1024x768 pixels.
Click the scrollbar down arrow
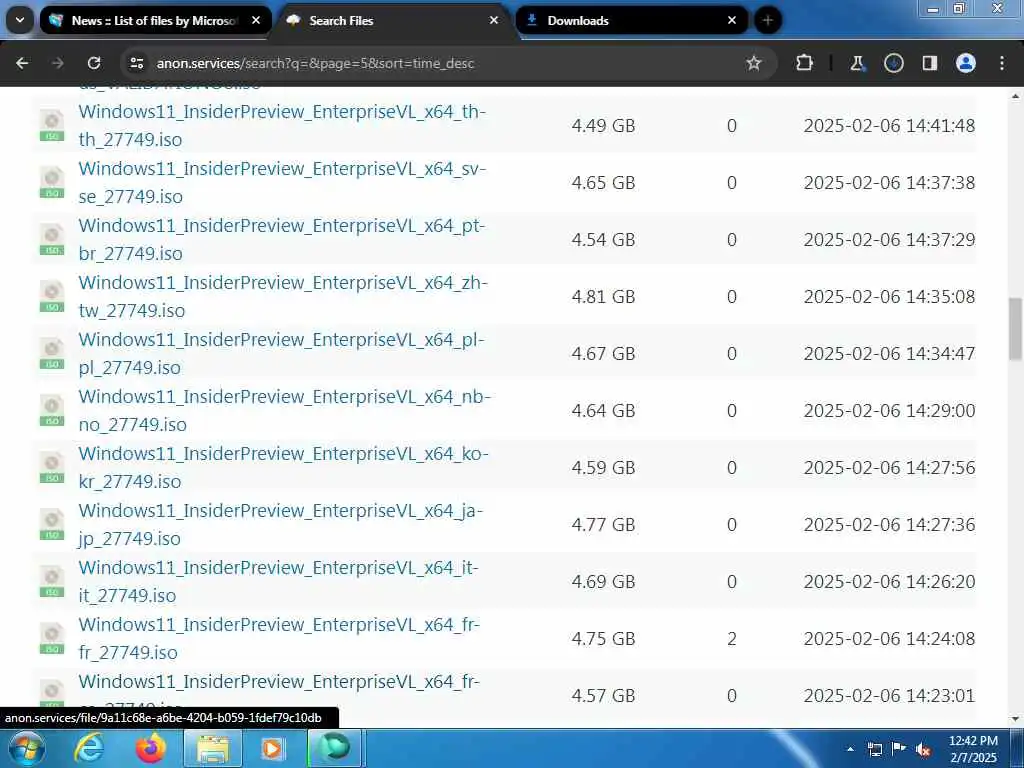1016,719
